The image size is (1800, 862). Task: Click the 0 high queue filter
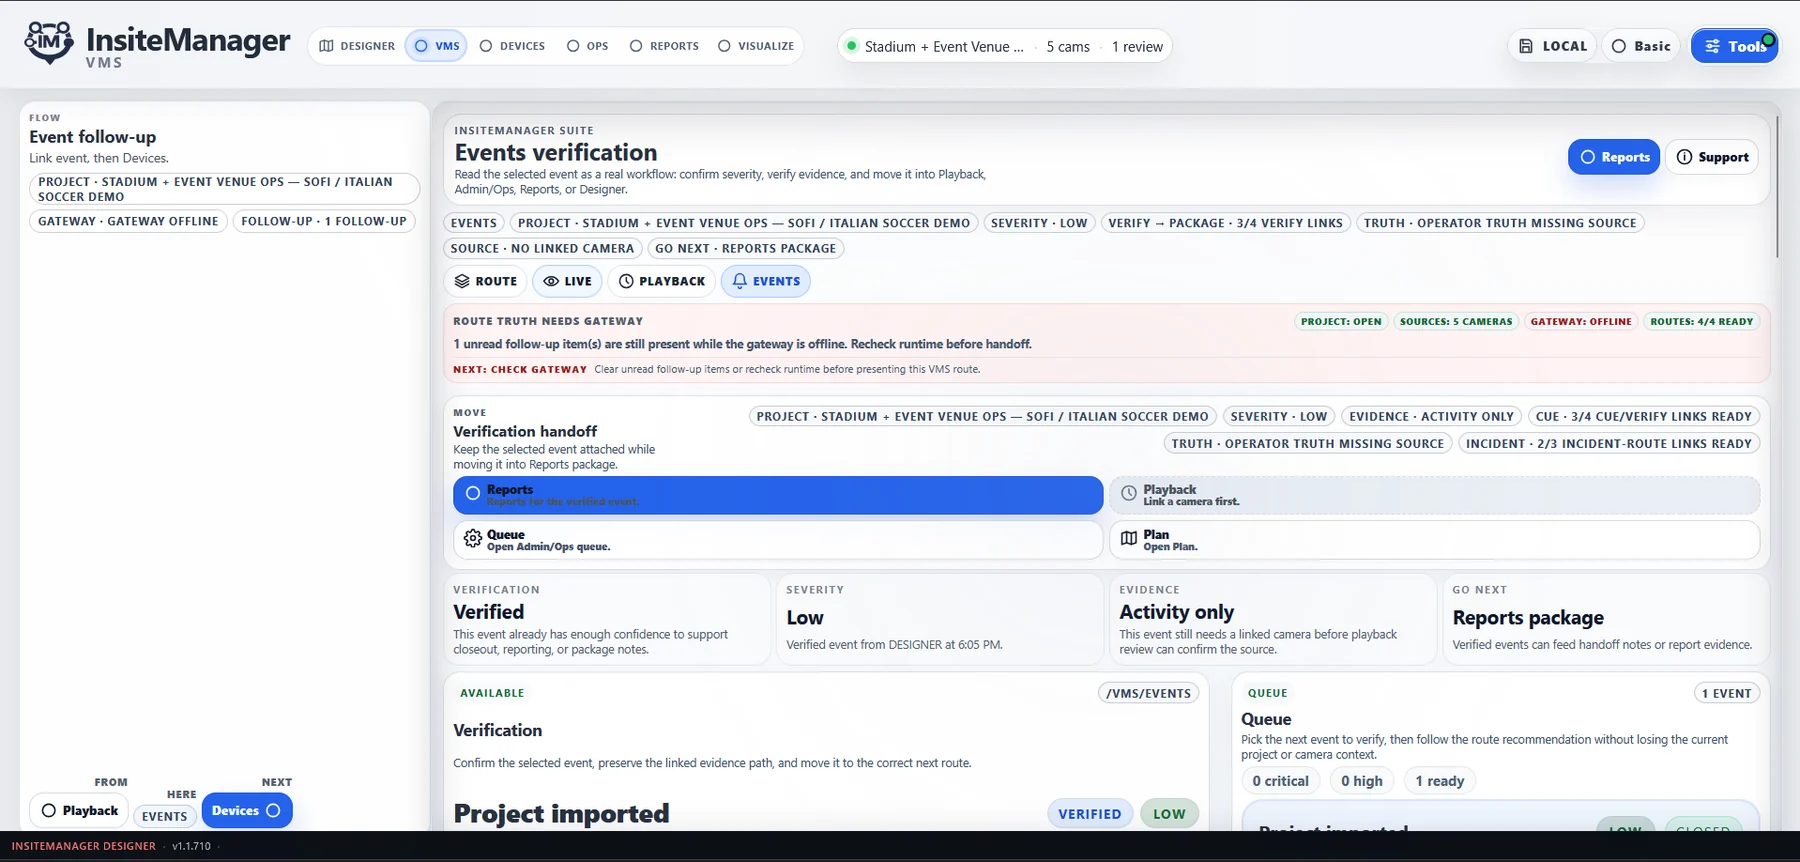(1362, 781)
